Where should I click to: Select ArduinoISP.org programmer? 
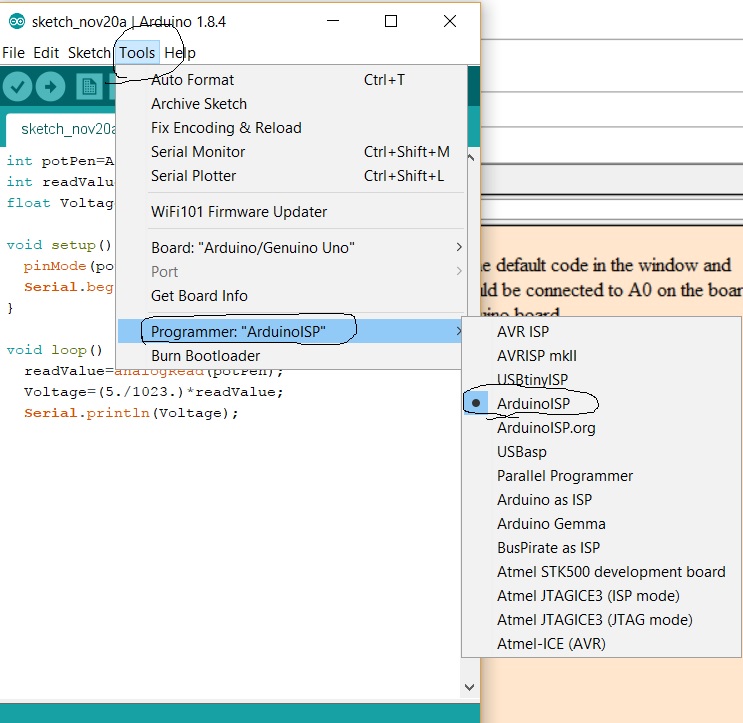point(601,428)
